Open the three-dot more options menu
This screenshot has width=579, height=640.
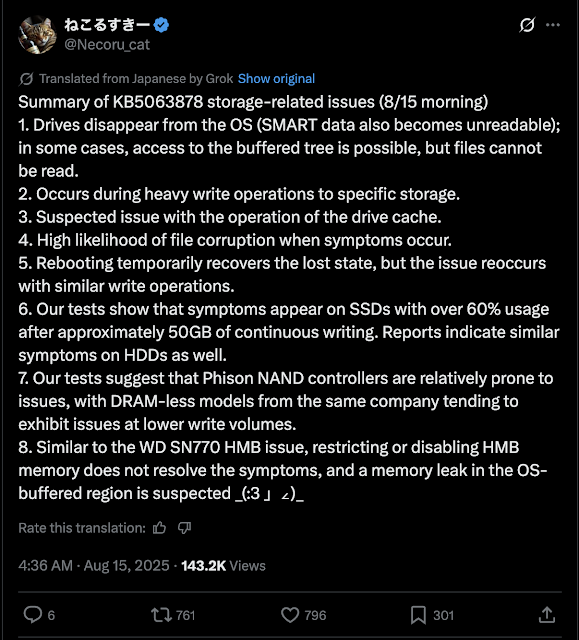click(553, 25)
